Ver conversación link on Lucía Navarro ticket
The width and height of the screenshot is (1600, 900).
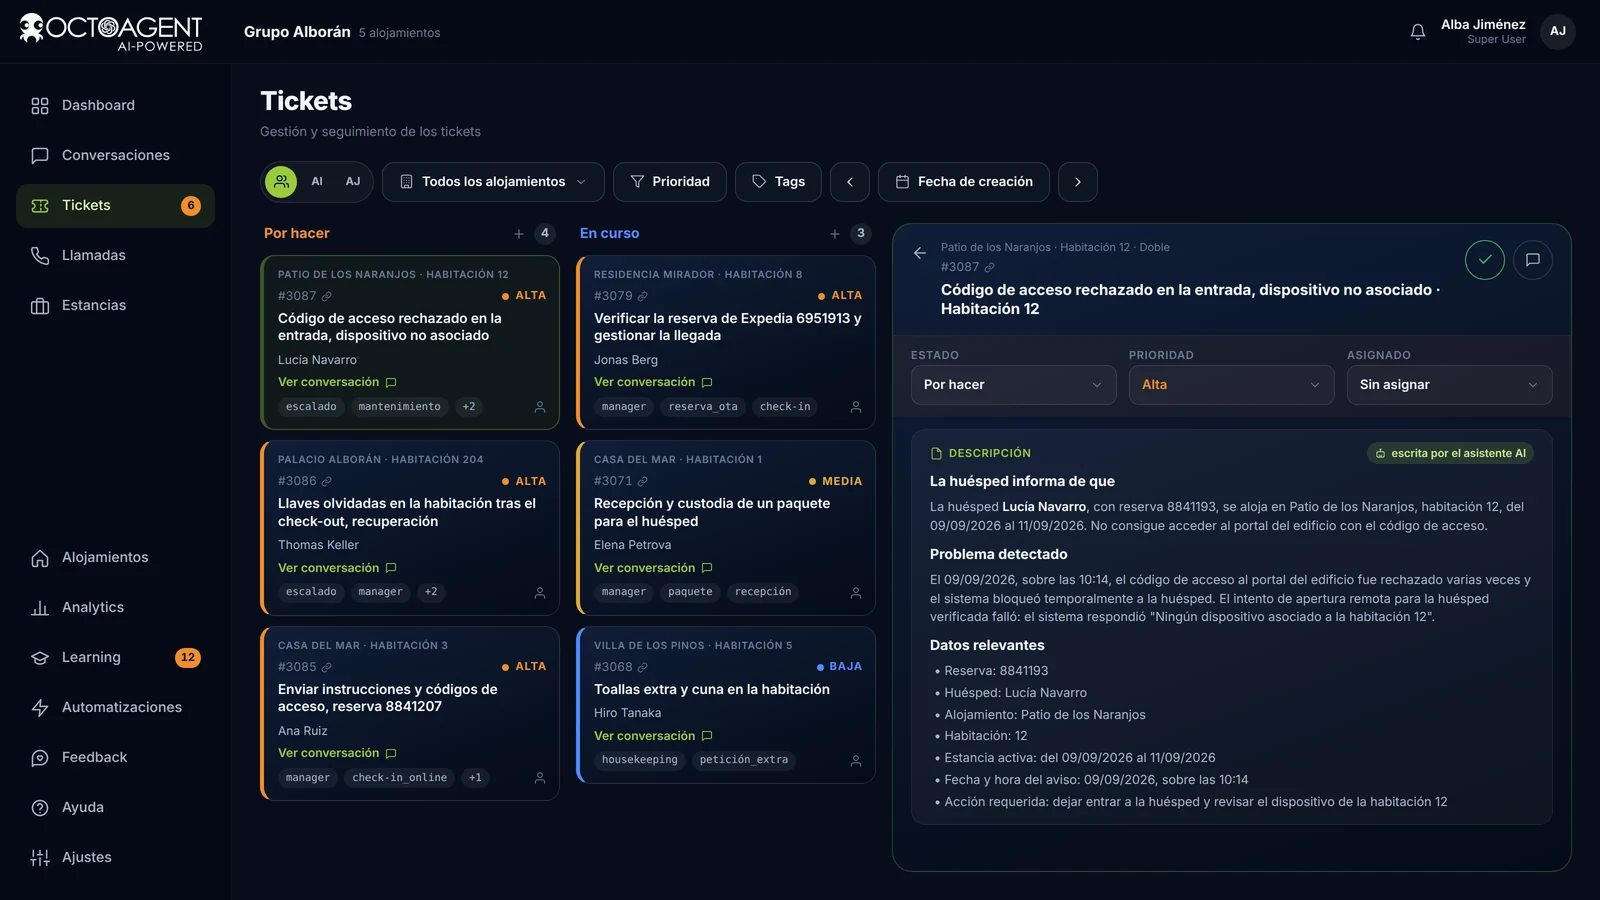(x=337, y=382)
